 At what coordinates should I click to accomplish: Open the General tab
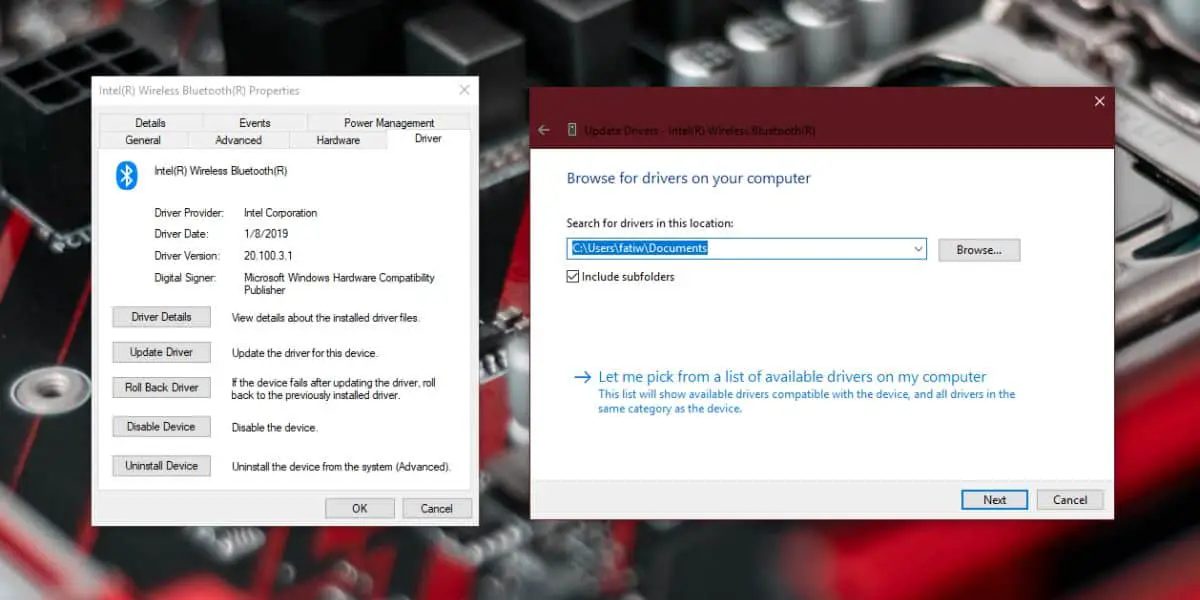143,140
